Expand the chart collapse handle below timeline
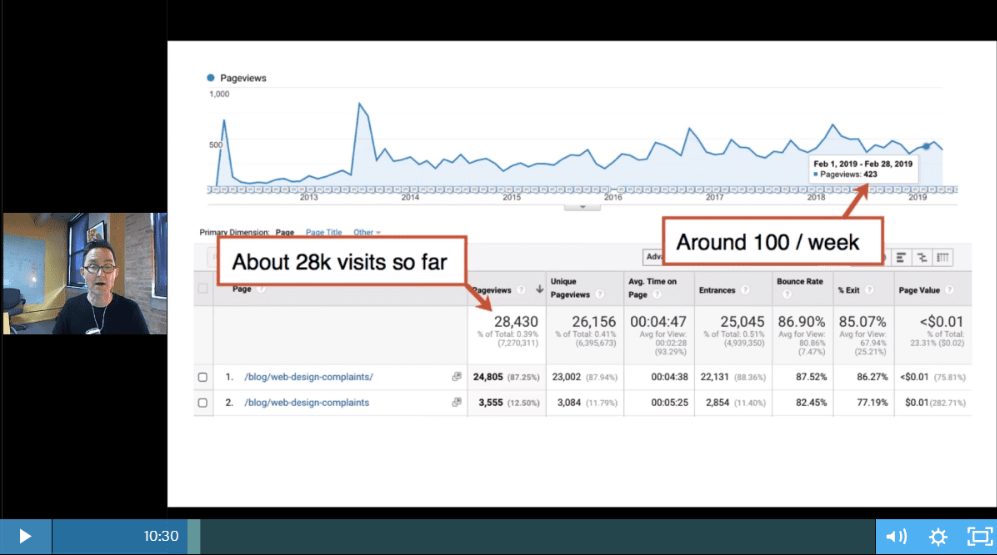 (582, 207)
